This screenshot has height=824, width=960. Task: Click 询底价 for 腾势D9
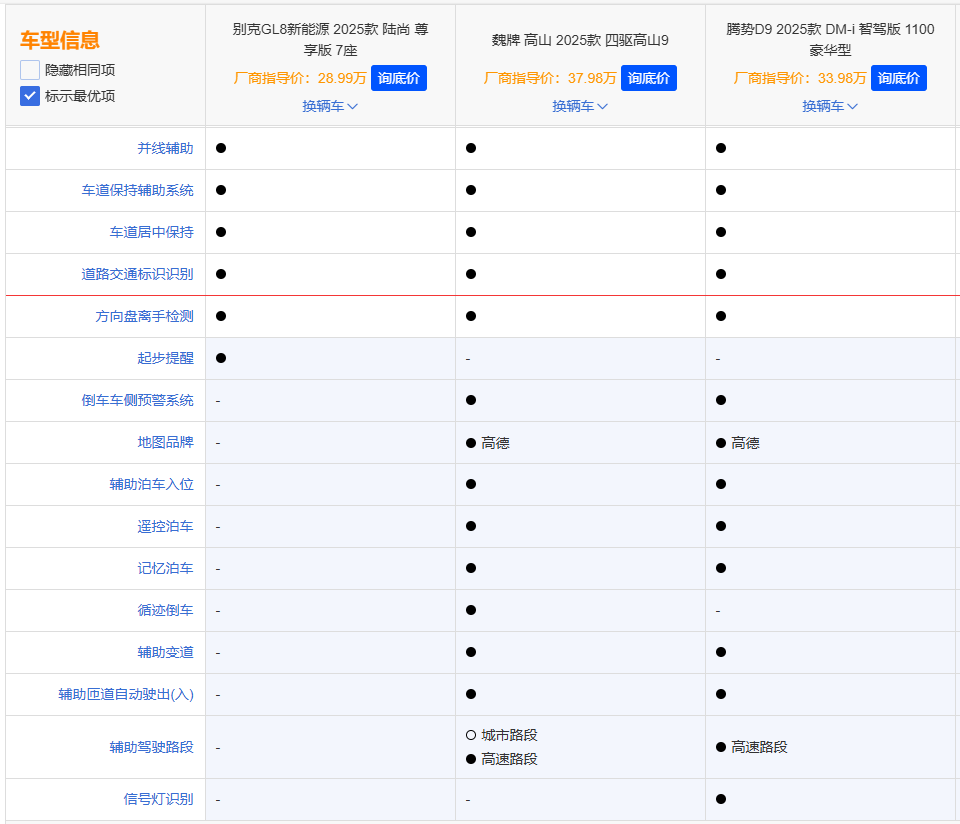898,78
